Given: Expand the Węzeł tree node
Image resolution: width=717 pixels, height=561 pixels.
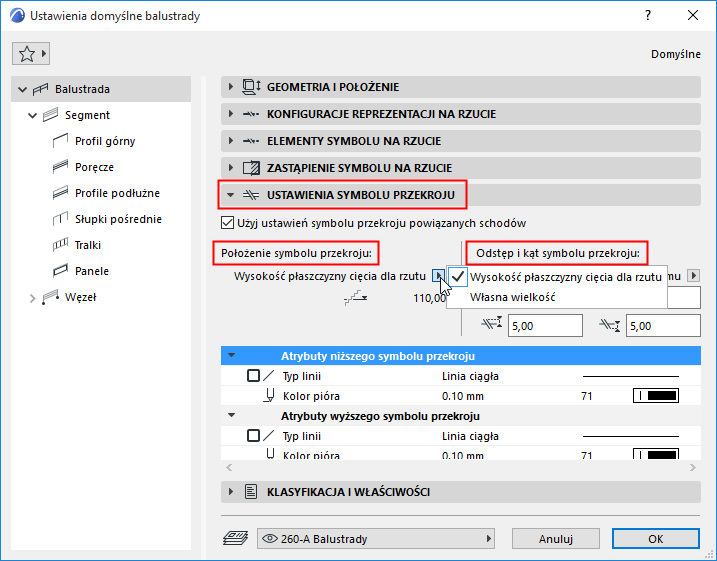Looking at the screenshot, I should tap(32, 298).
